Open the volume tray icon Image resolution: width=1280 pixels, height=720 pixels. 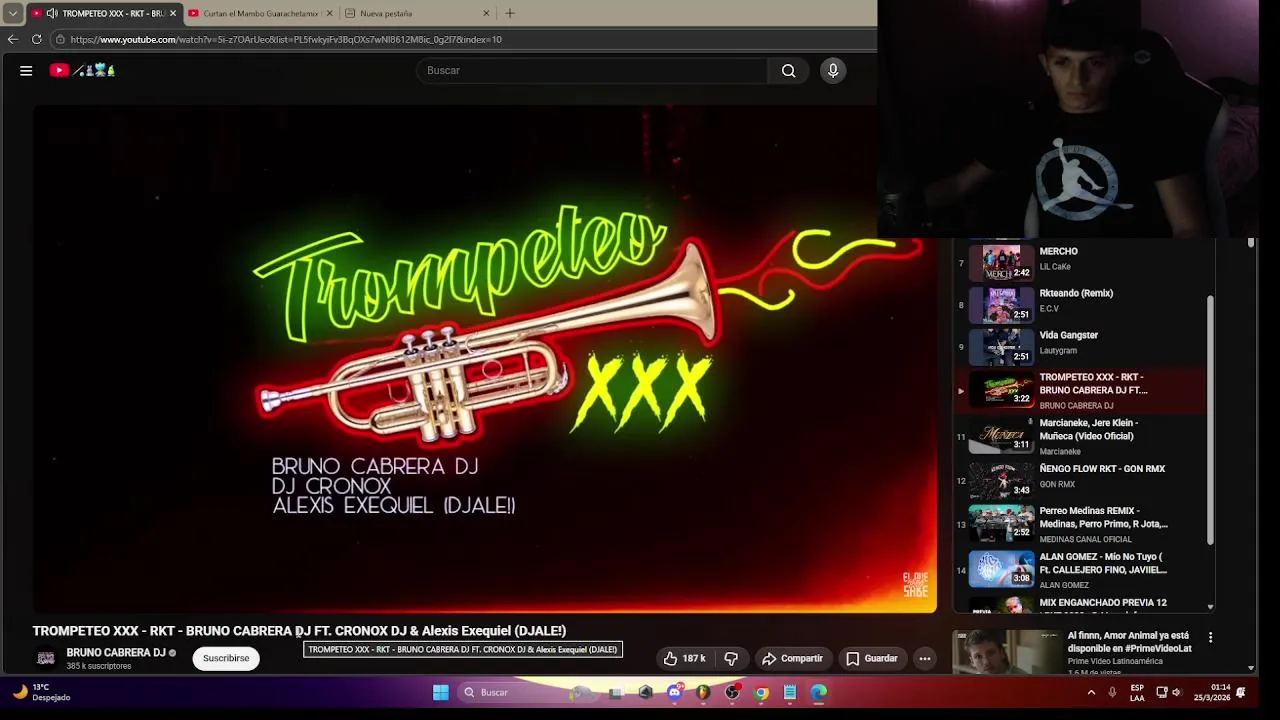pyautogui.click(x=1176, y=692)
